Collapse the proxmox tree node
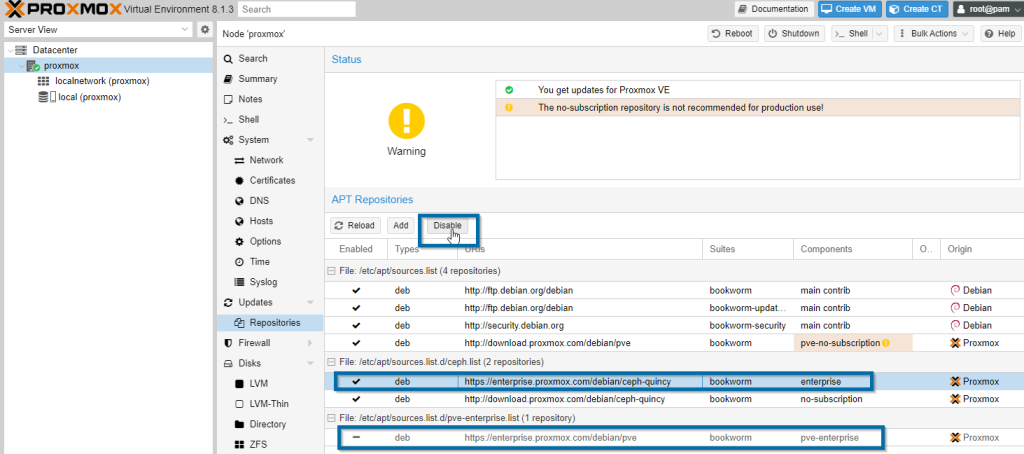The image size is (1024, 454). tap(22, 66)
